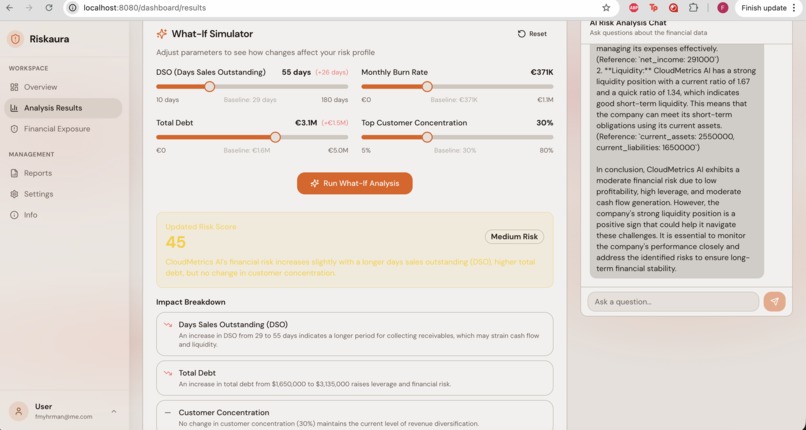Click the Reports document icon
The width and height of the screenshot is (806, 430).
point(14,173)
